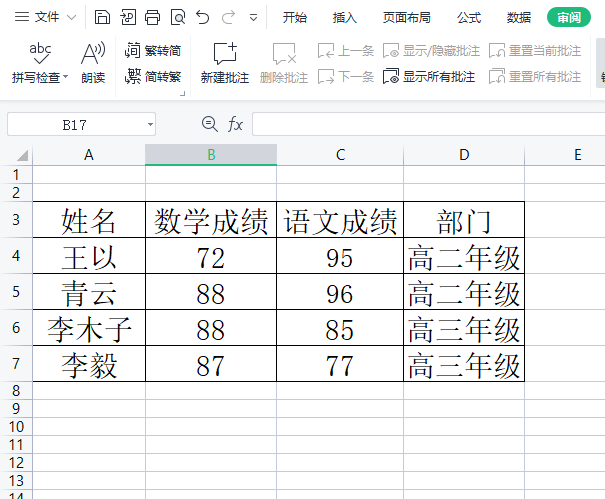605x499 pixels.
Task: Go to 下一条 next comment
Action: click(x=346, y=76)
